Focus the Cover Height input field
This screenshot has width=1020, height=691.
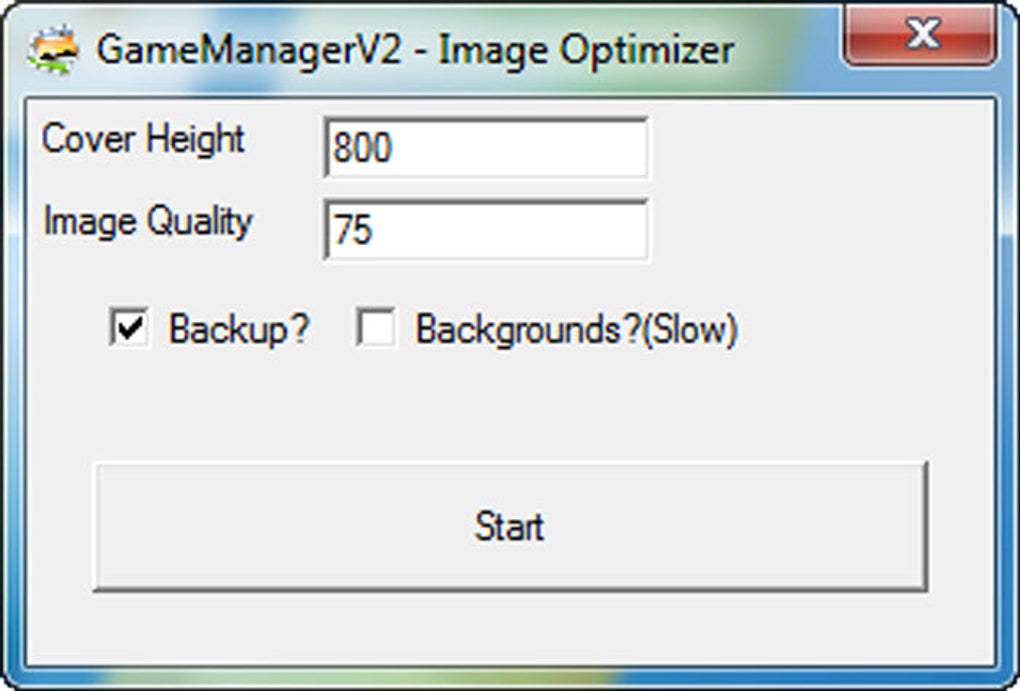click(x=486, y=148)
